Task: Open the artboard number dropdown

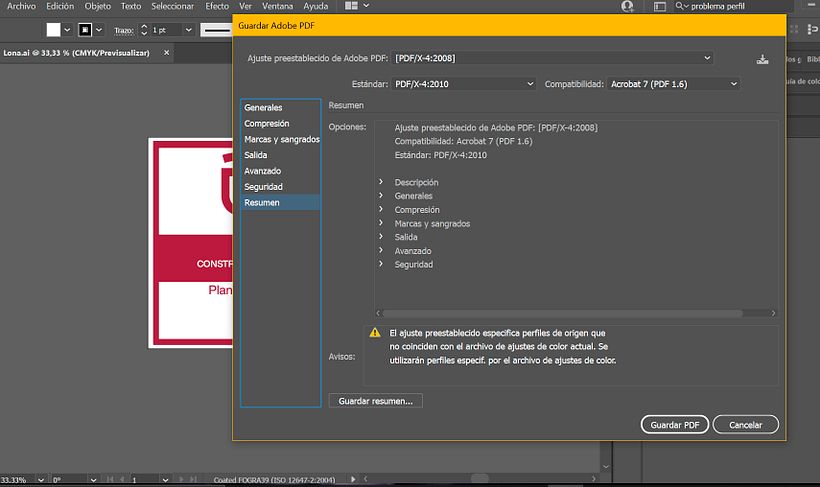Action: click(x=165, y=480)
